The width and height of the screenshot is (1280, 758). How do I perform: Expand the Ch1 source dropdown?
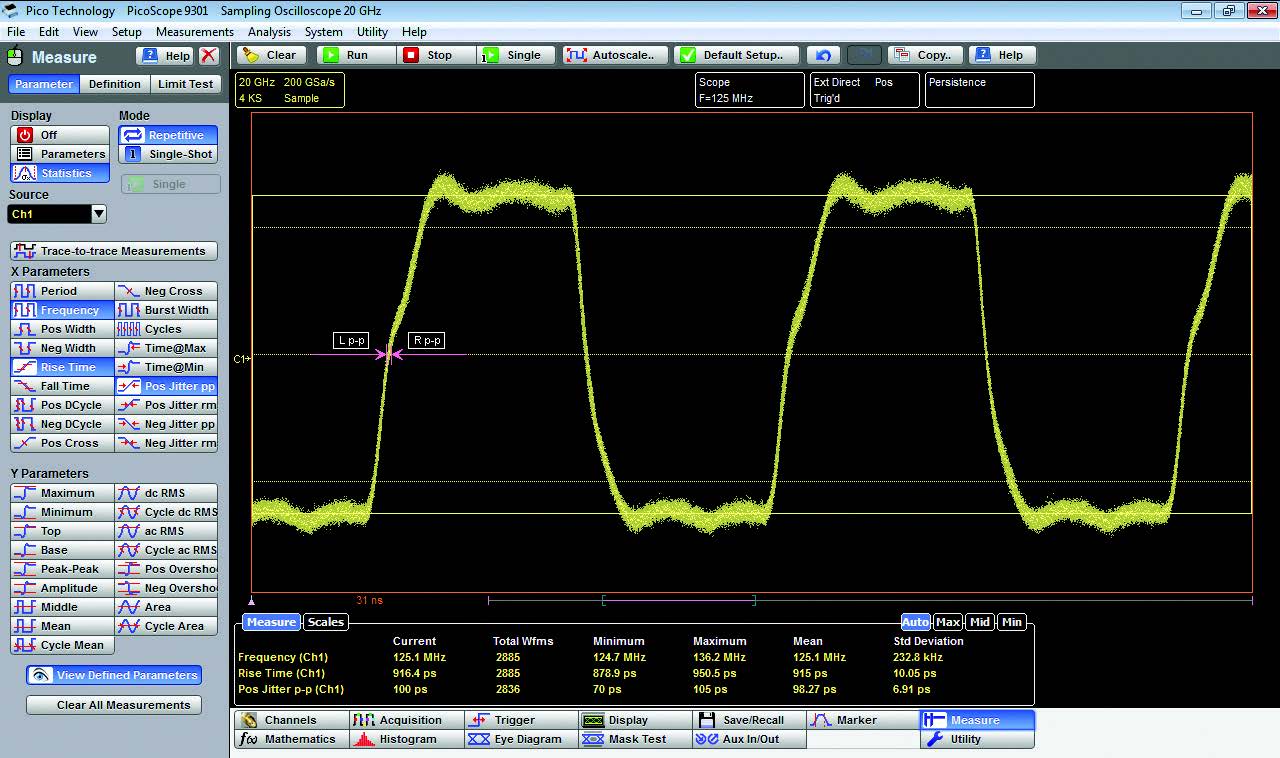click(98, 214)
